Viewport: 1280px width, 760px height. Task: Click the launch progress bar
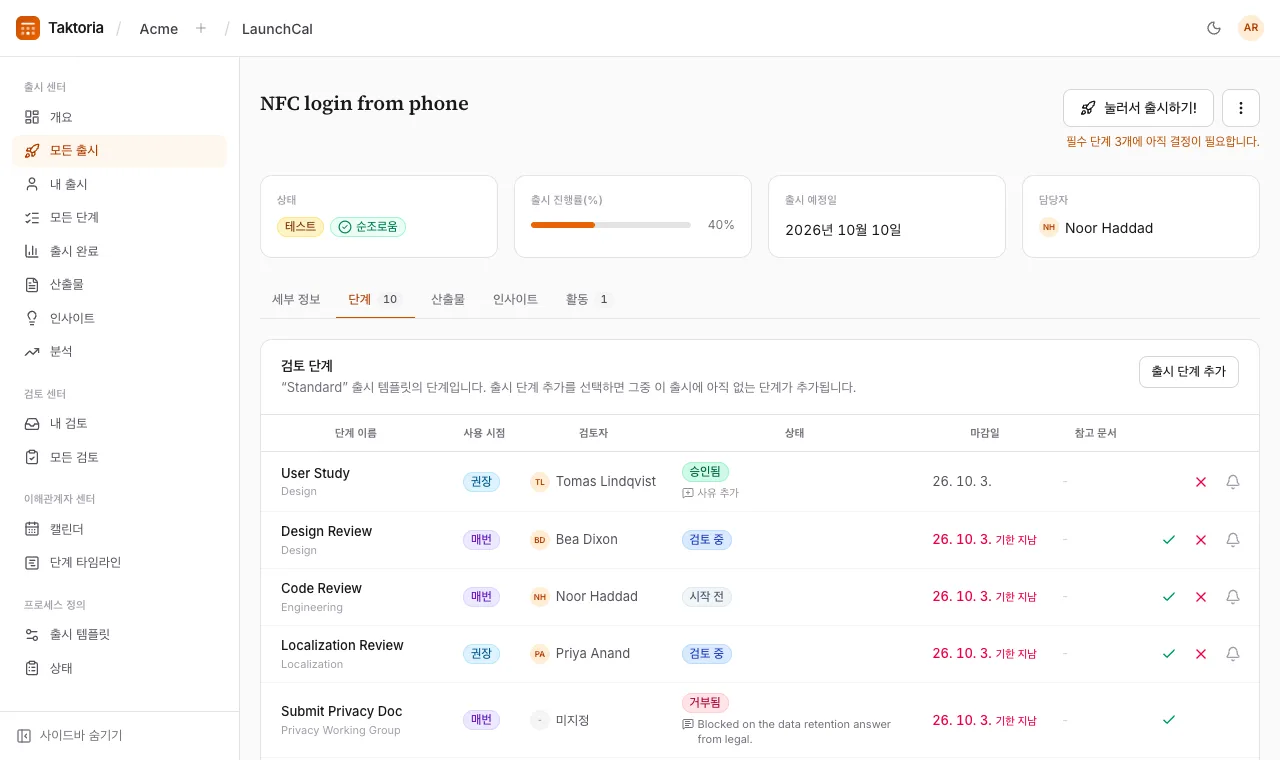pos(611,225)
